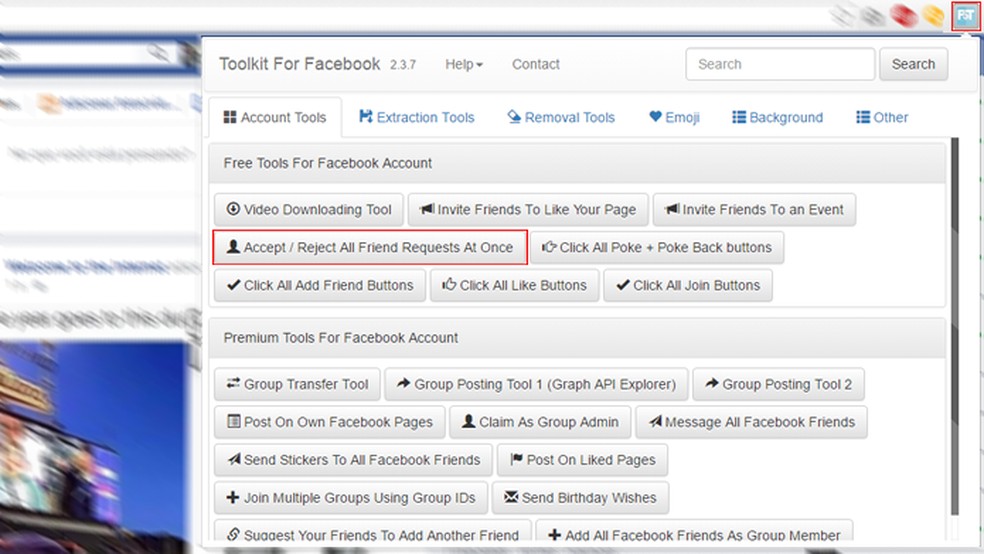The width and height of the screenshot is (984, 554).
Task: Open the Background tab
Action: [x=778, y=117]
